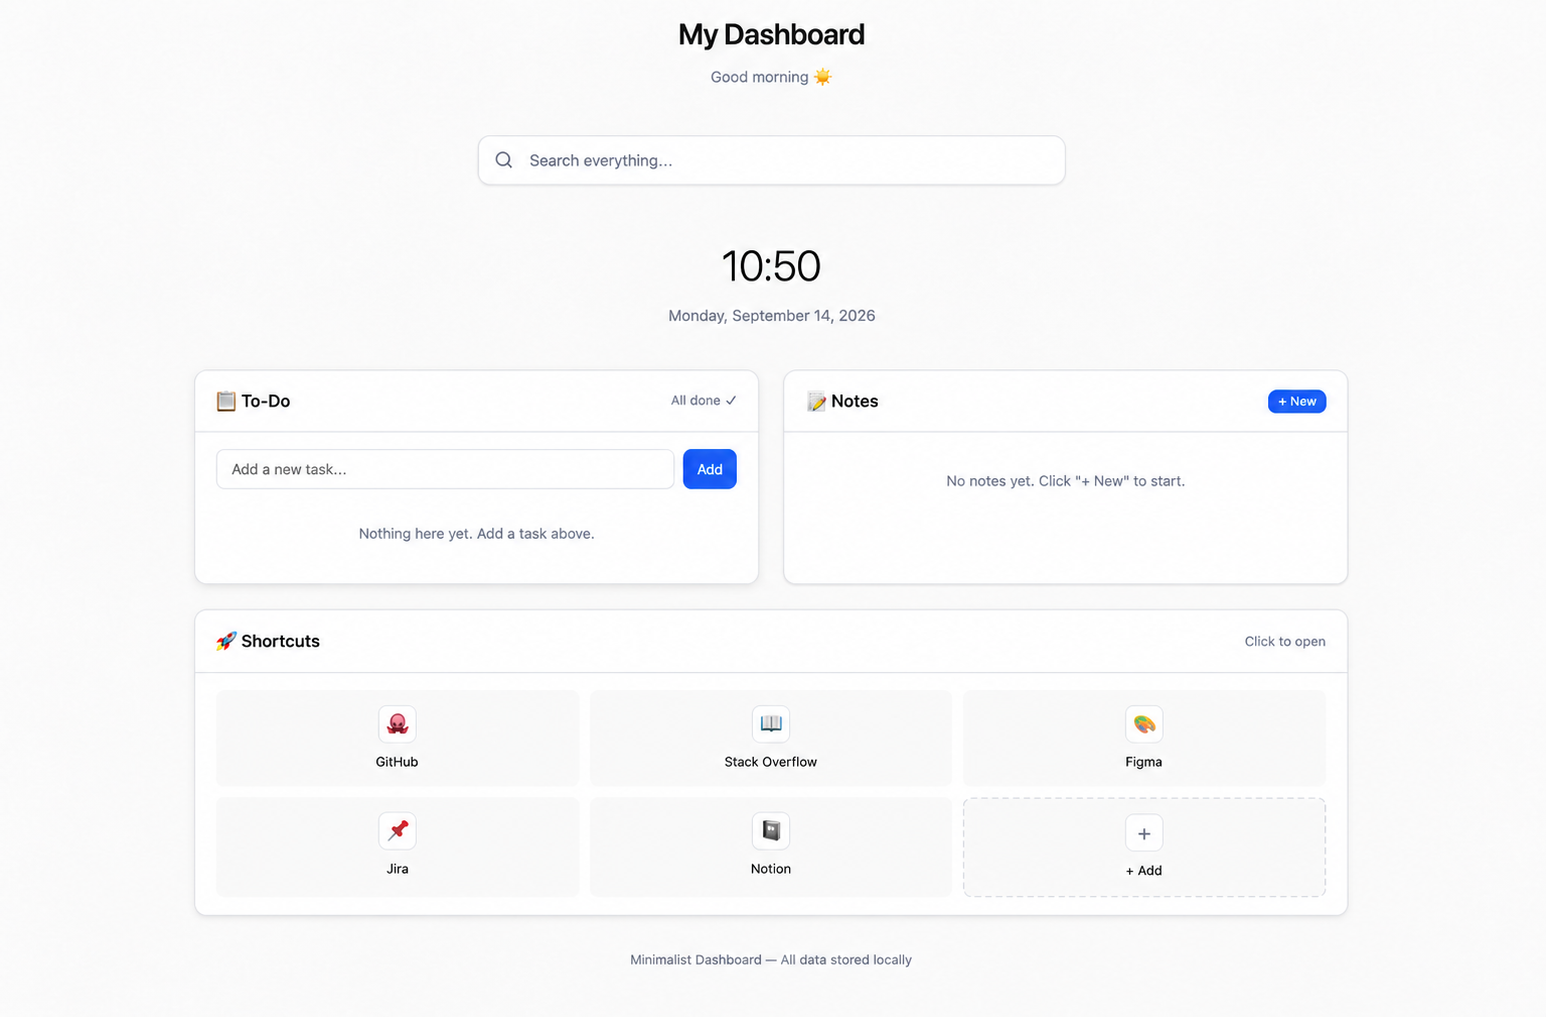Click the Minimalist Dashboard footer text

point(771,960)
